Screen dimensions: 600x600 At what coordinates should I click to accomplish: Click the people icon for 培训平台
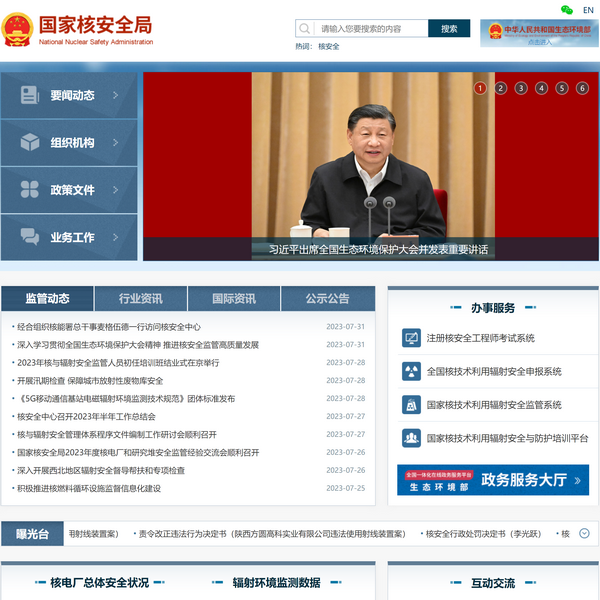point(411,438)
